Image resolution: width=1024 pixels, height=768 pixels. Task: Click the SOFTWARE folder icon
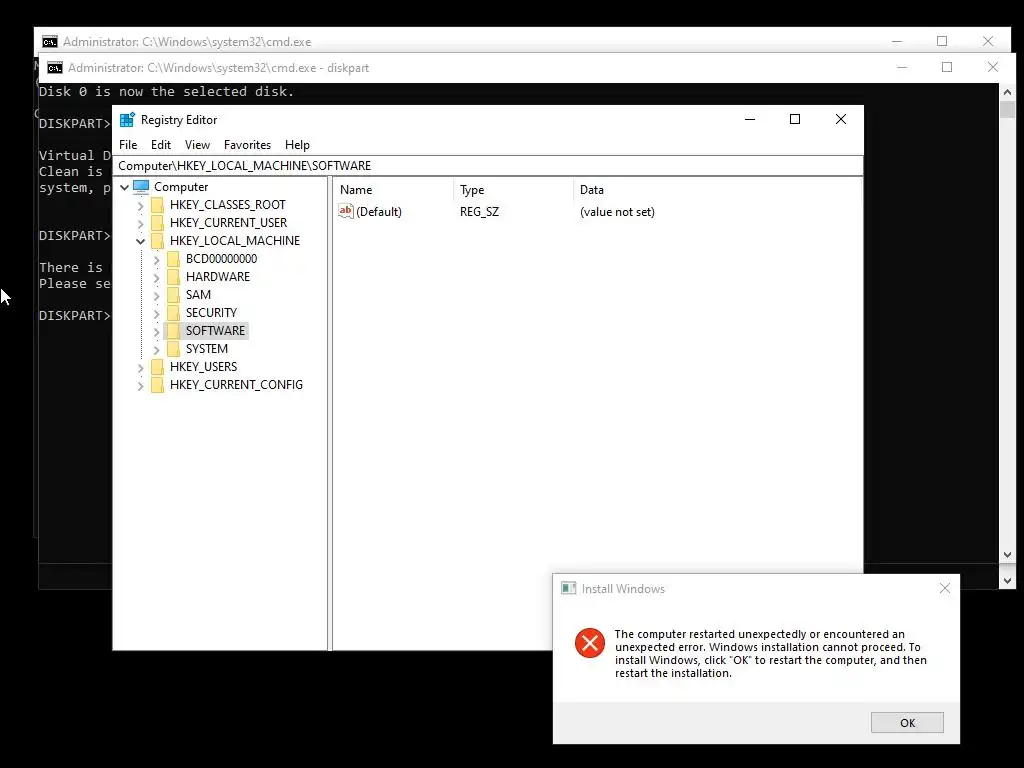pyautogui.click(x=173, y=331)
